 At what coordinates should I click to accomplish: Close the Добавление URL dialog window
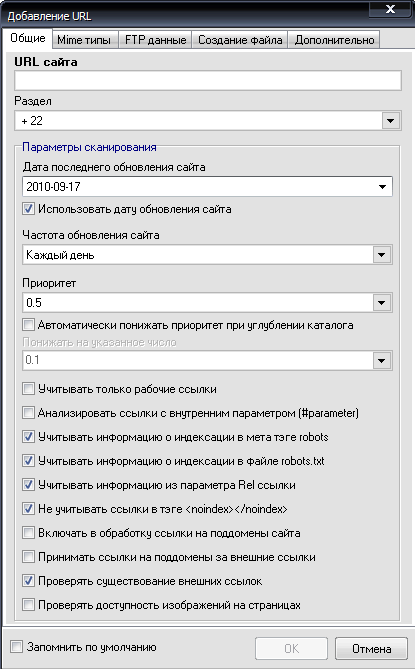click(390, 9)
